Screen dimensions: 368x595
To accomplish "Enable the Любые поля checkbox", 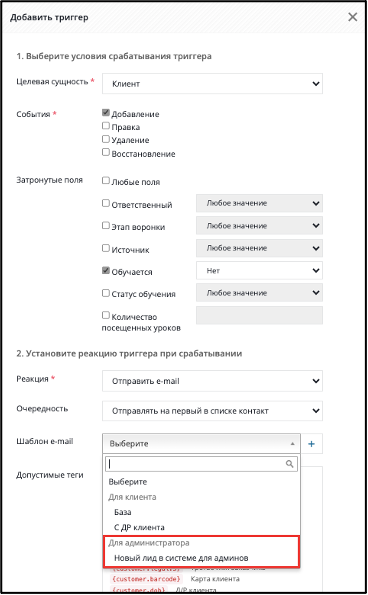I will (106, 180).
